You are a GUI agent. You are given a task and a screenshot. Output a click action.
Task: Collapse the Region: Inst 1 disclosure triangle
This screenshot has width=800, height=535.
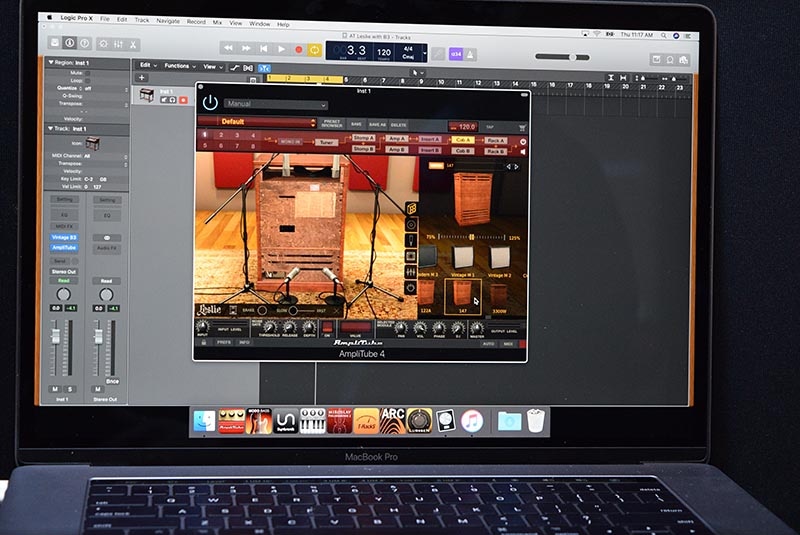coord(51,62)
